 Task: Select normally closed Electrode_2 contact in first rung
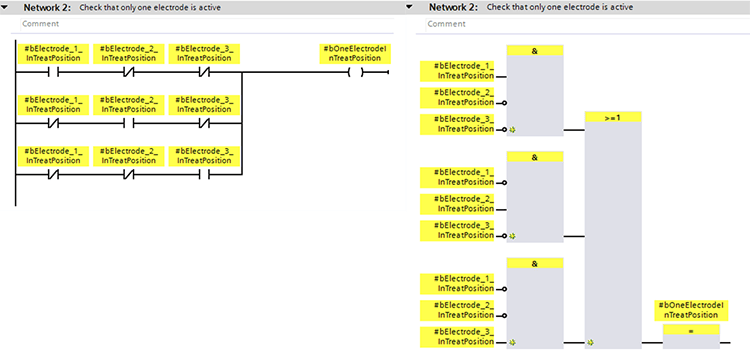click(x=129, y=73)
